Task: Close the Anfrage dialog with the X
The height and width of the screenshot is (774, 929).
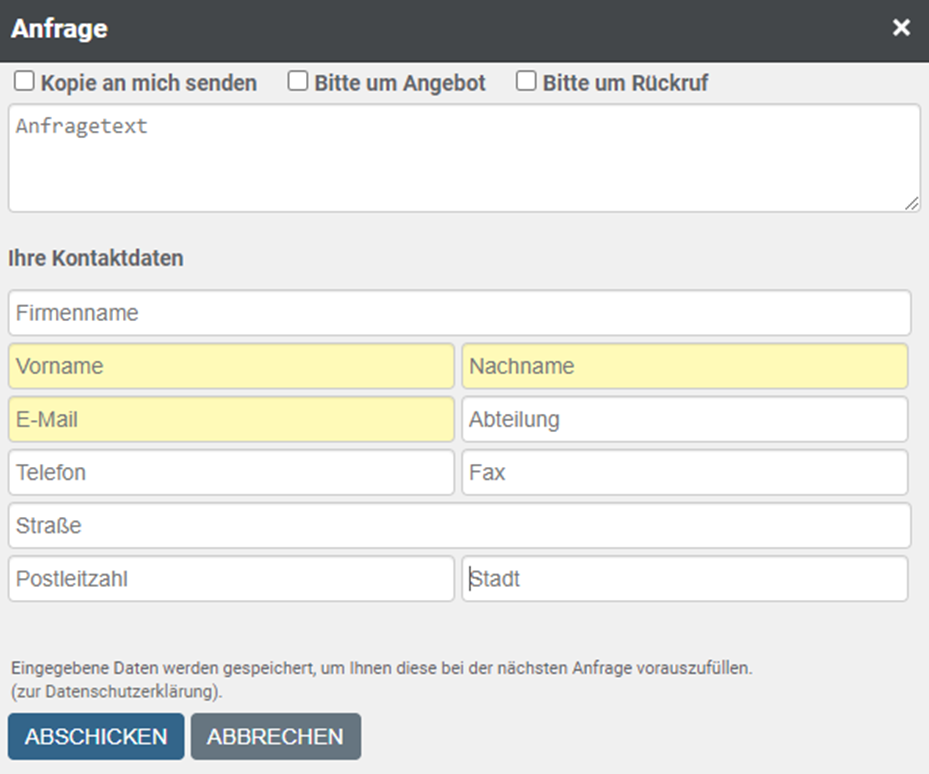Action: click(x=901, y=28)
